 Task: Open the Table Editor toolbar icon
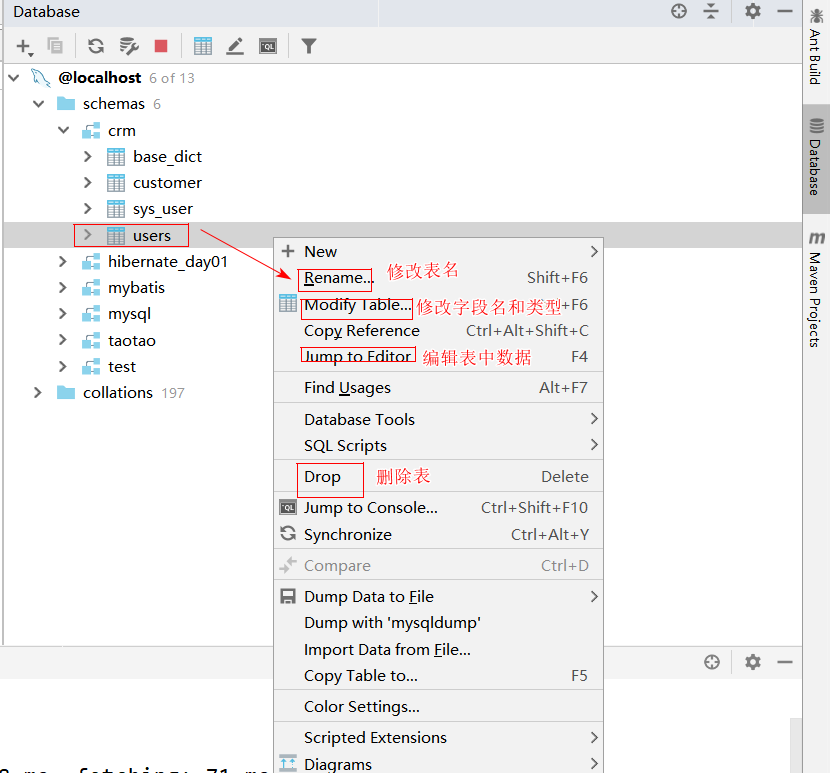pyautogui.click(x=203, y=46)
